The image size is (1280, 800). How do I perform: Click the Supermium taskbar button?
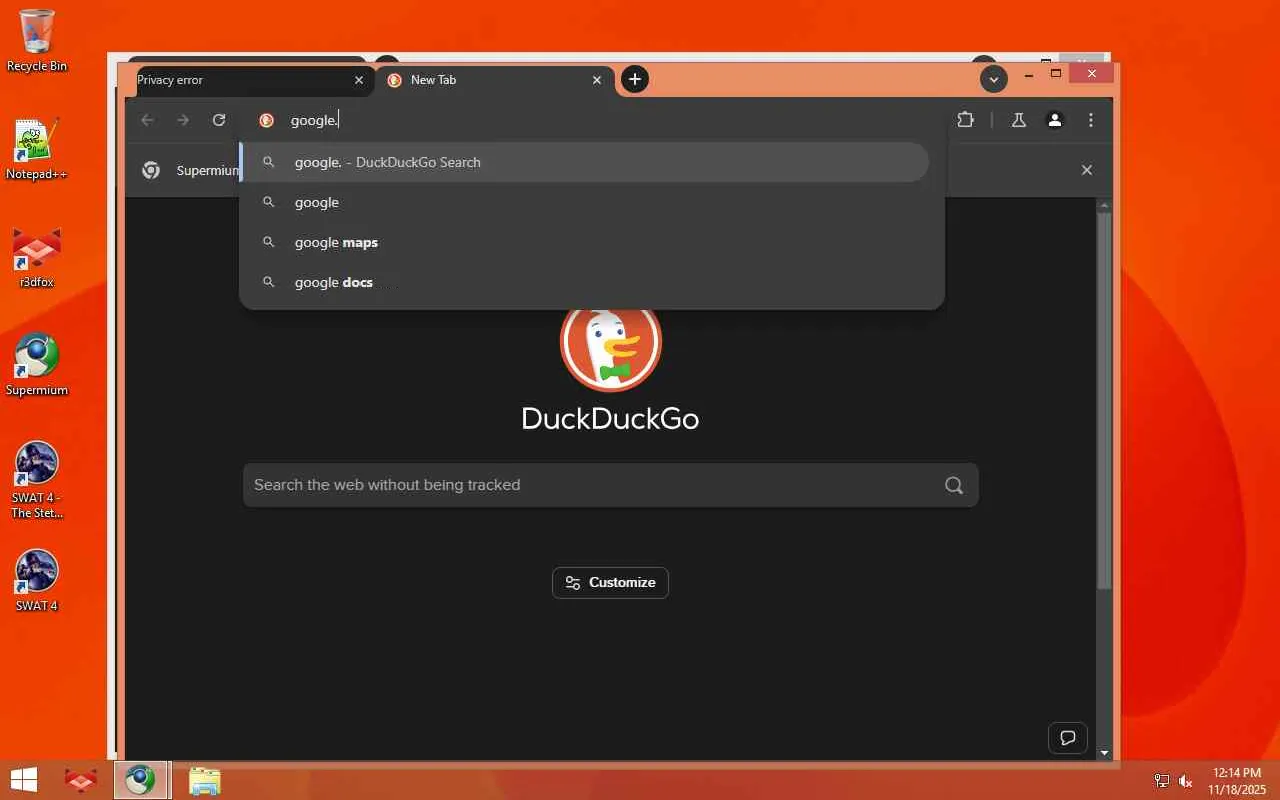(x=140, y=780)
